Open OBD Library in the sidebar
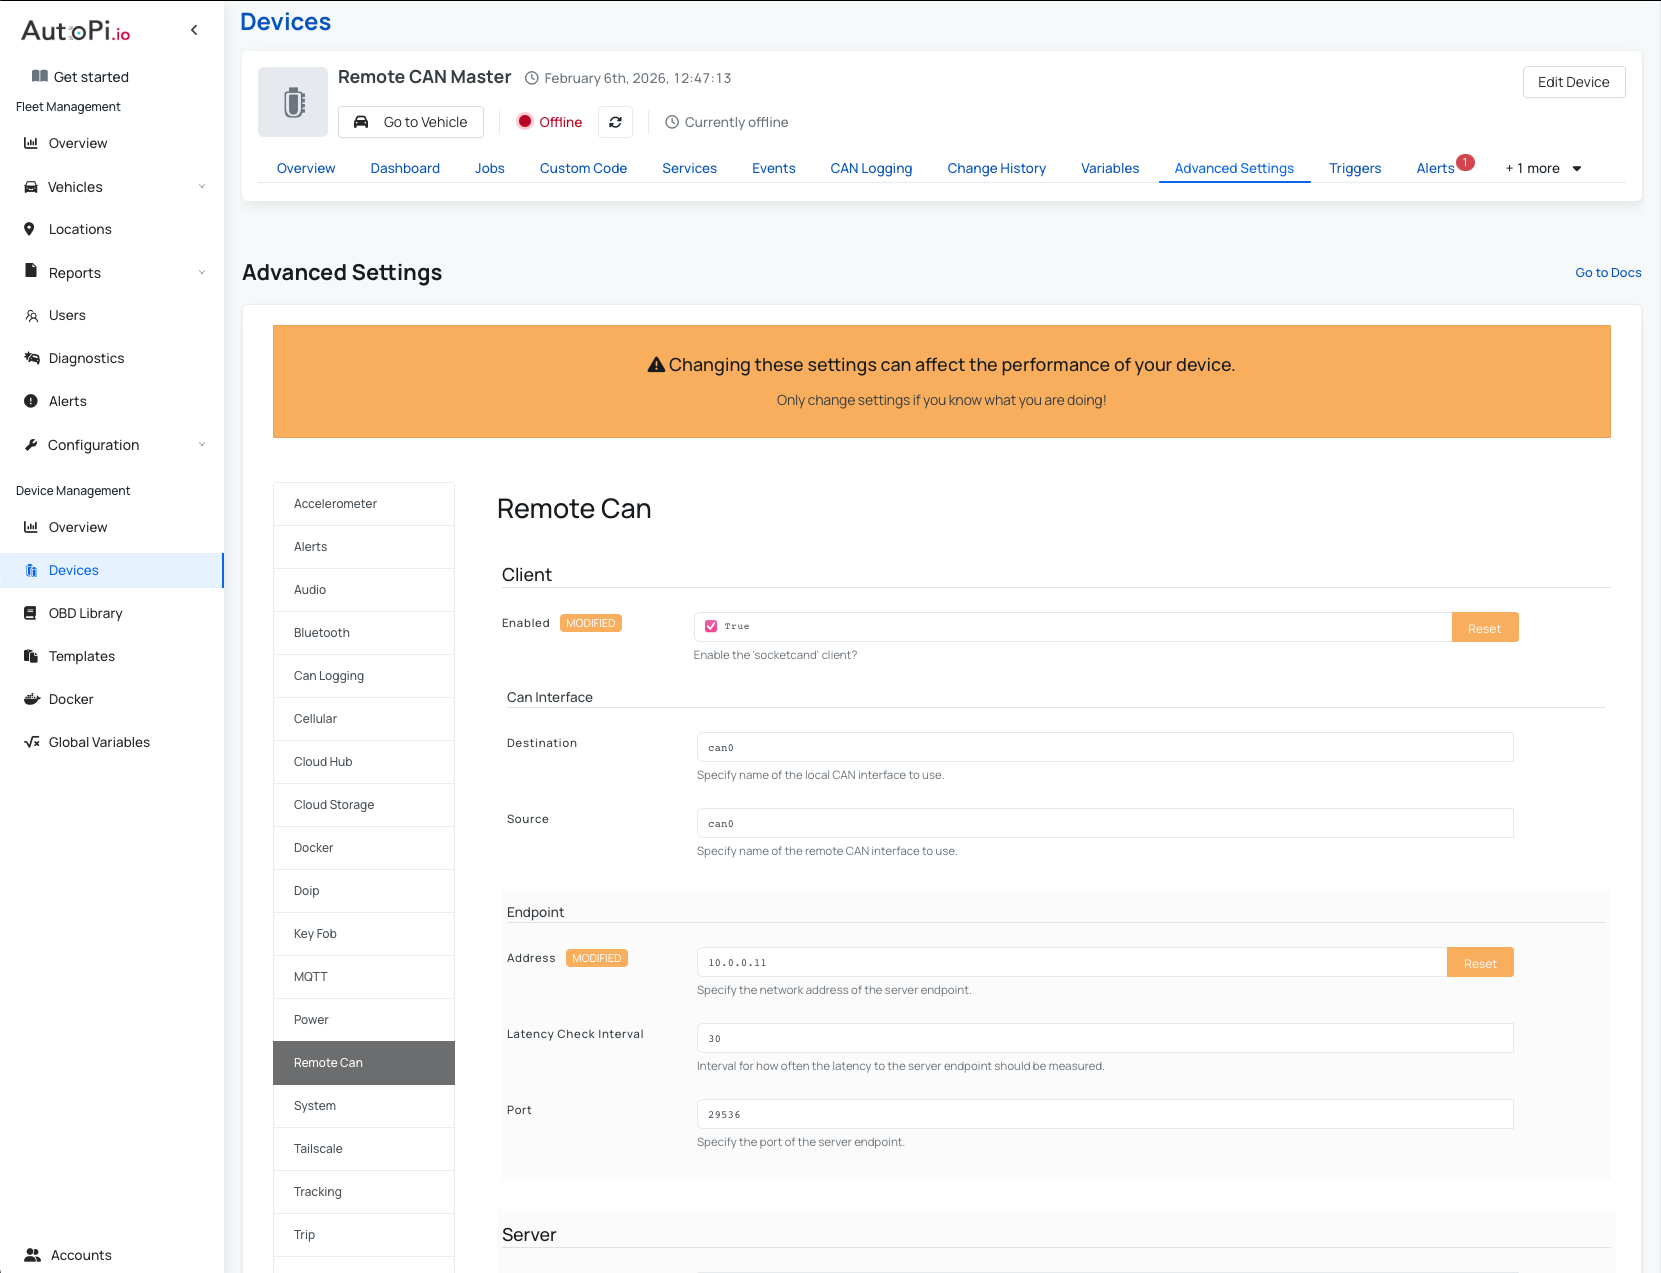The width and height of the screenshot is (1661, 1273). click(x=85, y=613)
